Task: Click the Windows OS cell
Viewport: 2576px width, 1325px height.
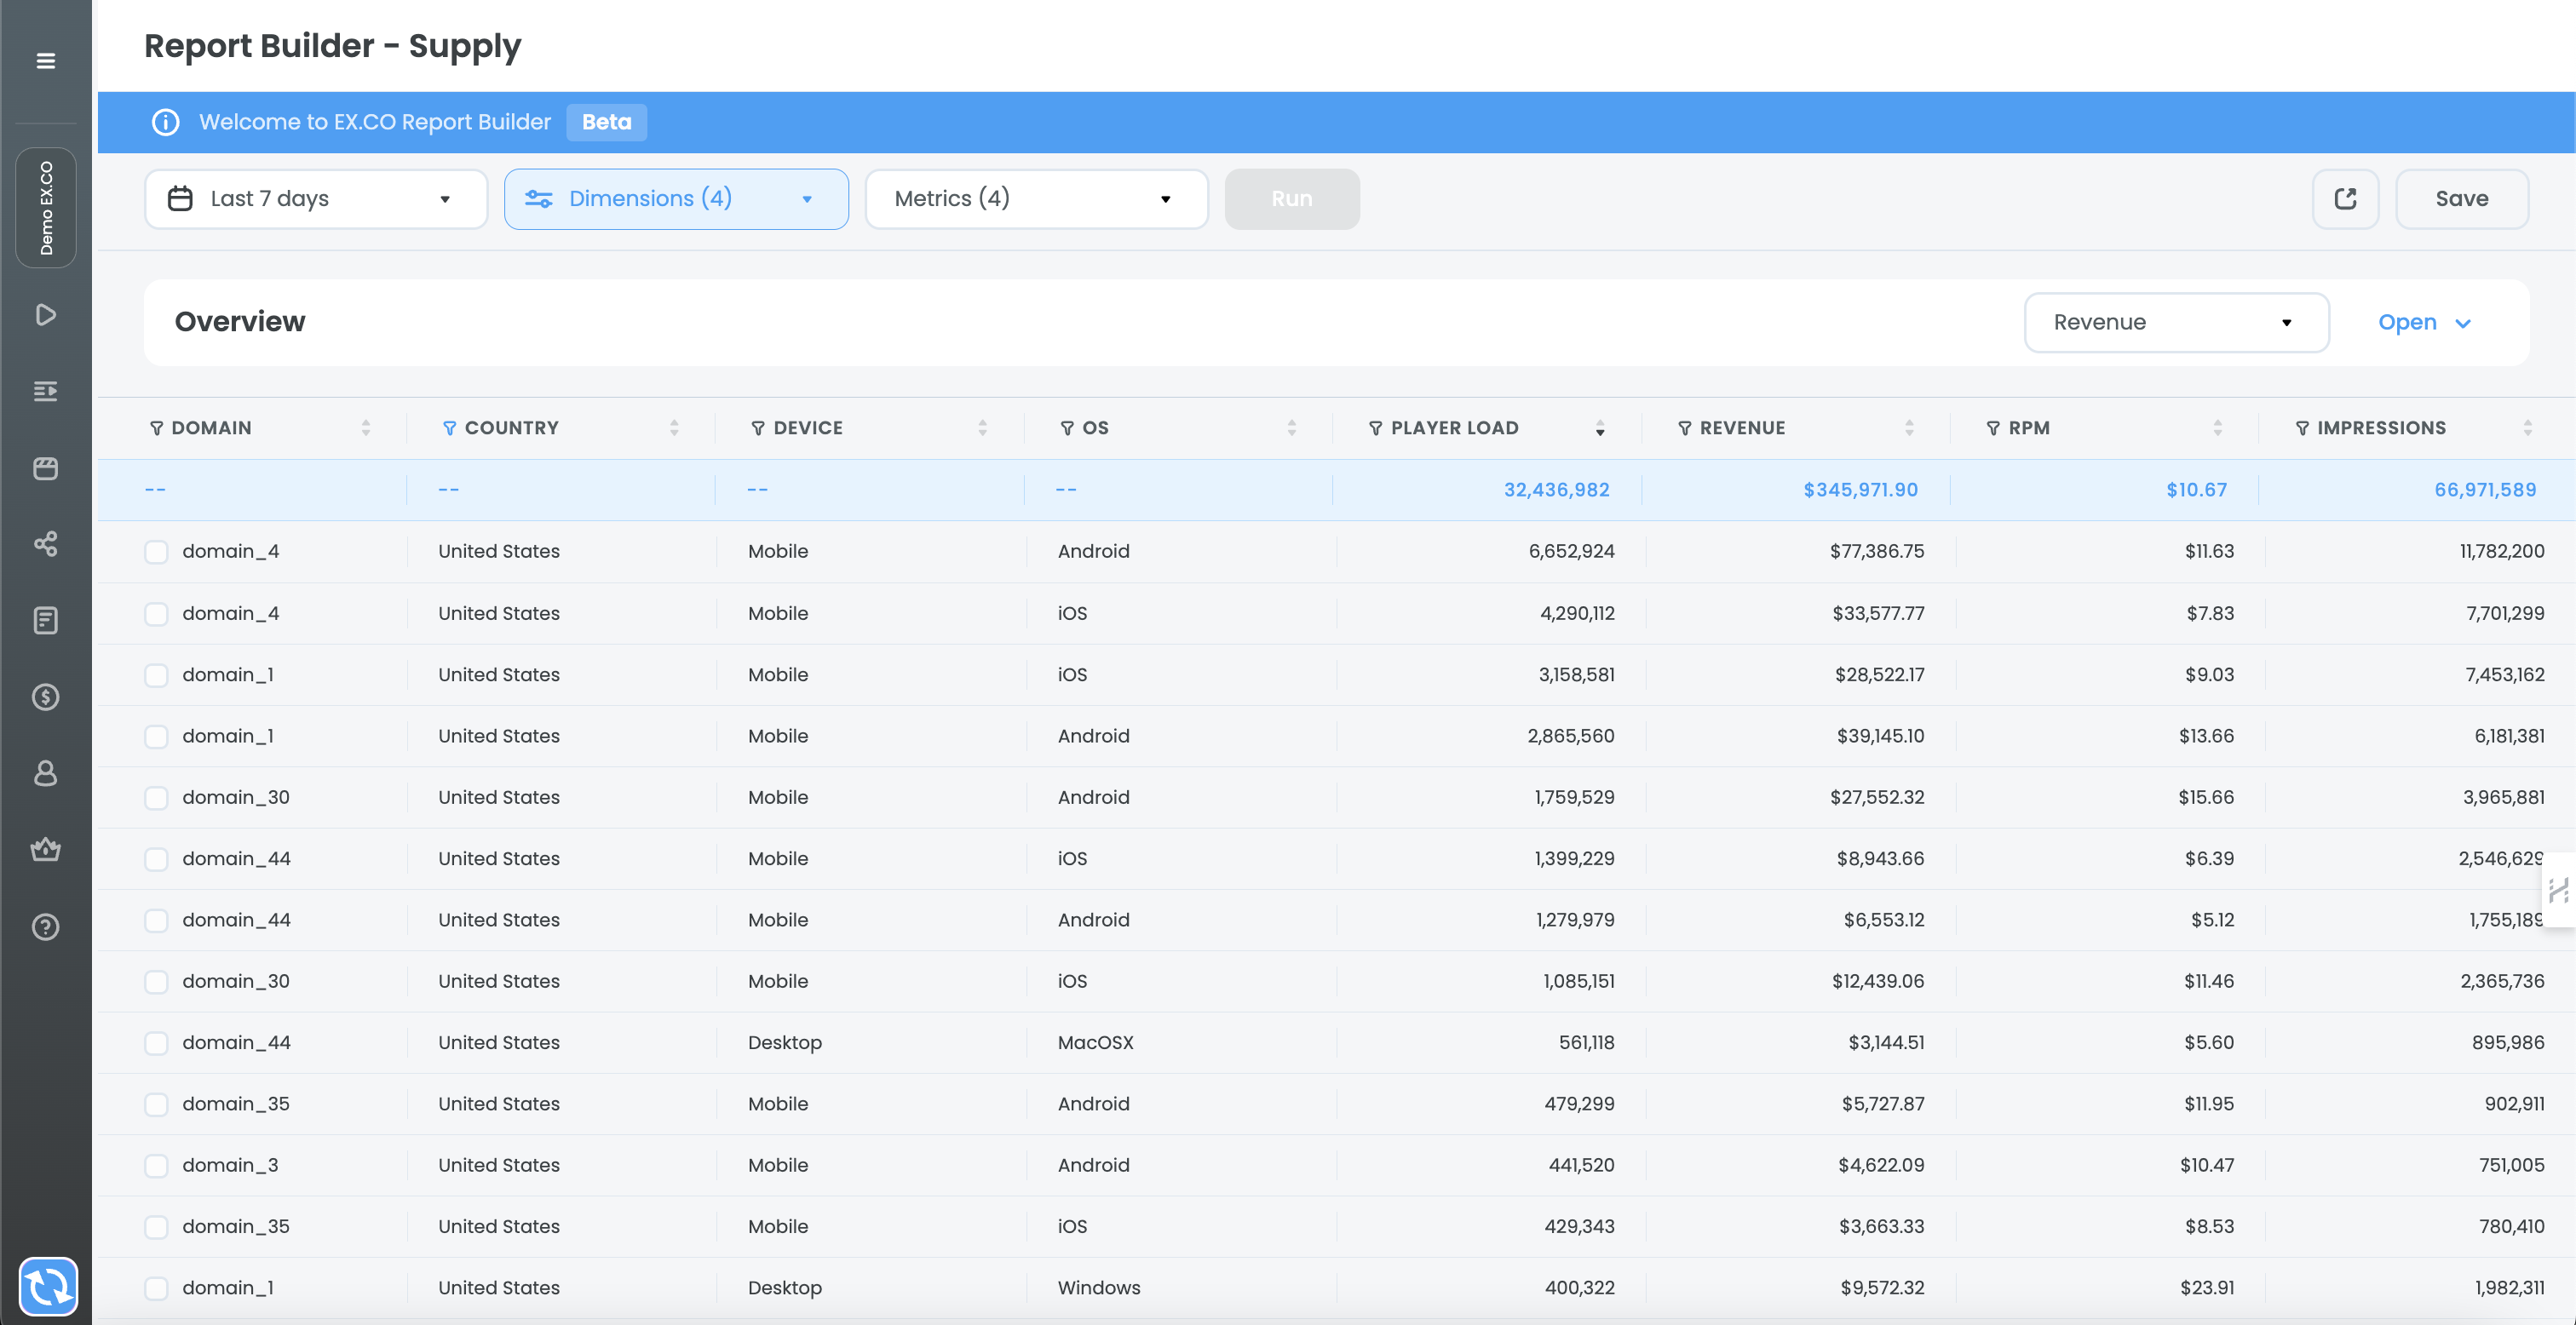Action: 1099,1288
